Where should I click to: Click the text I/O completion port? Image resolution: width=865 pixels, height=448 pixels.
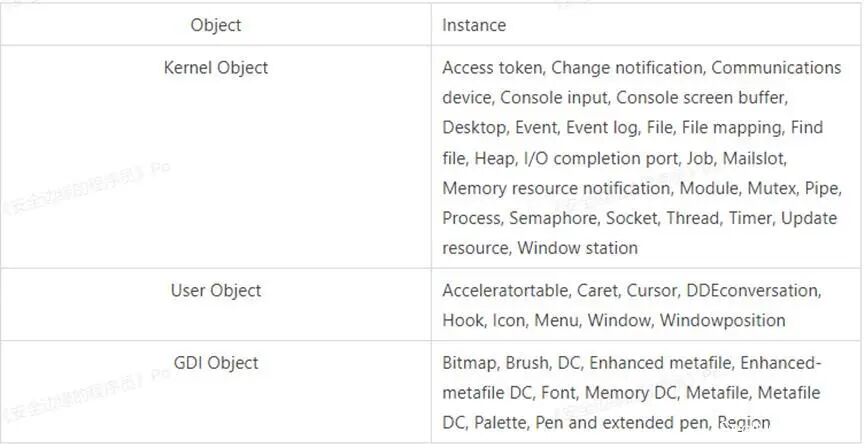click(601, 158)
